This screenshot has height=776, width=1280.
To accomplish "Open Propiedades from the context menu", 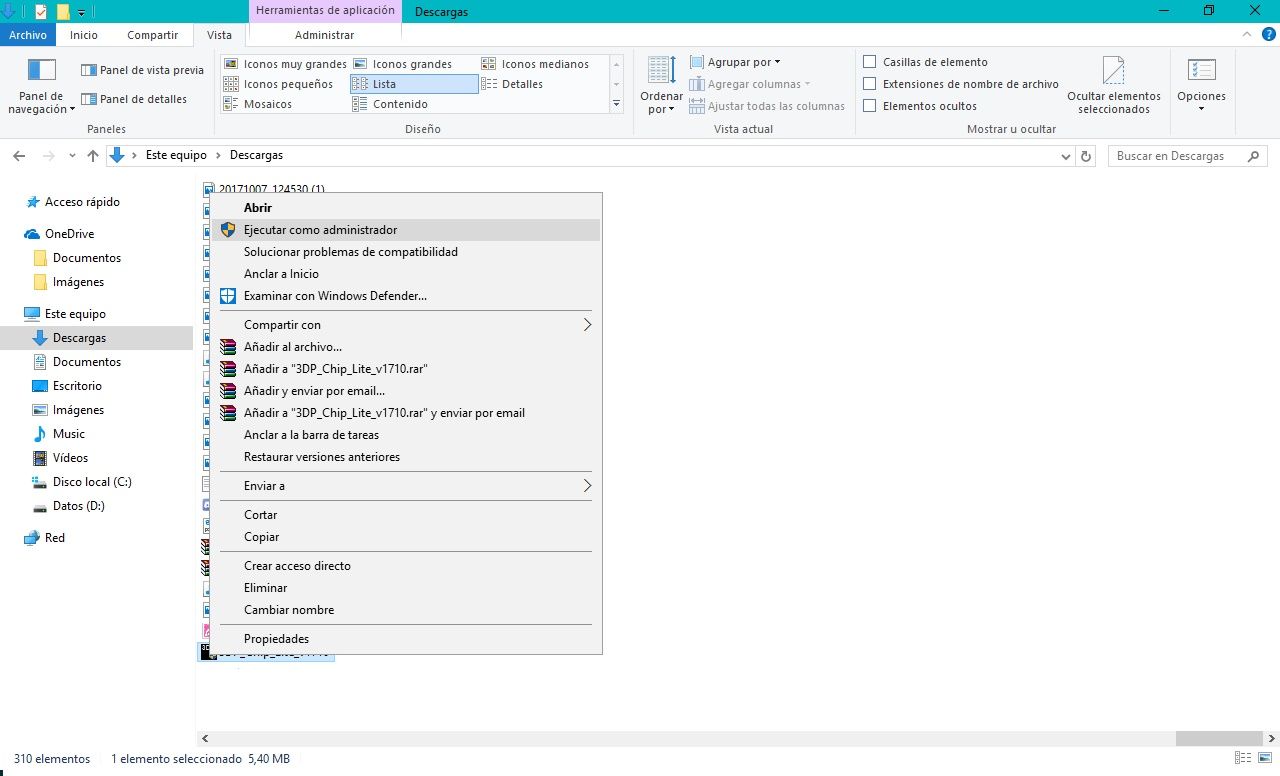I will pos(406,639).
